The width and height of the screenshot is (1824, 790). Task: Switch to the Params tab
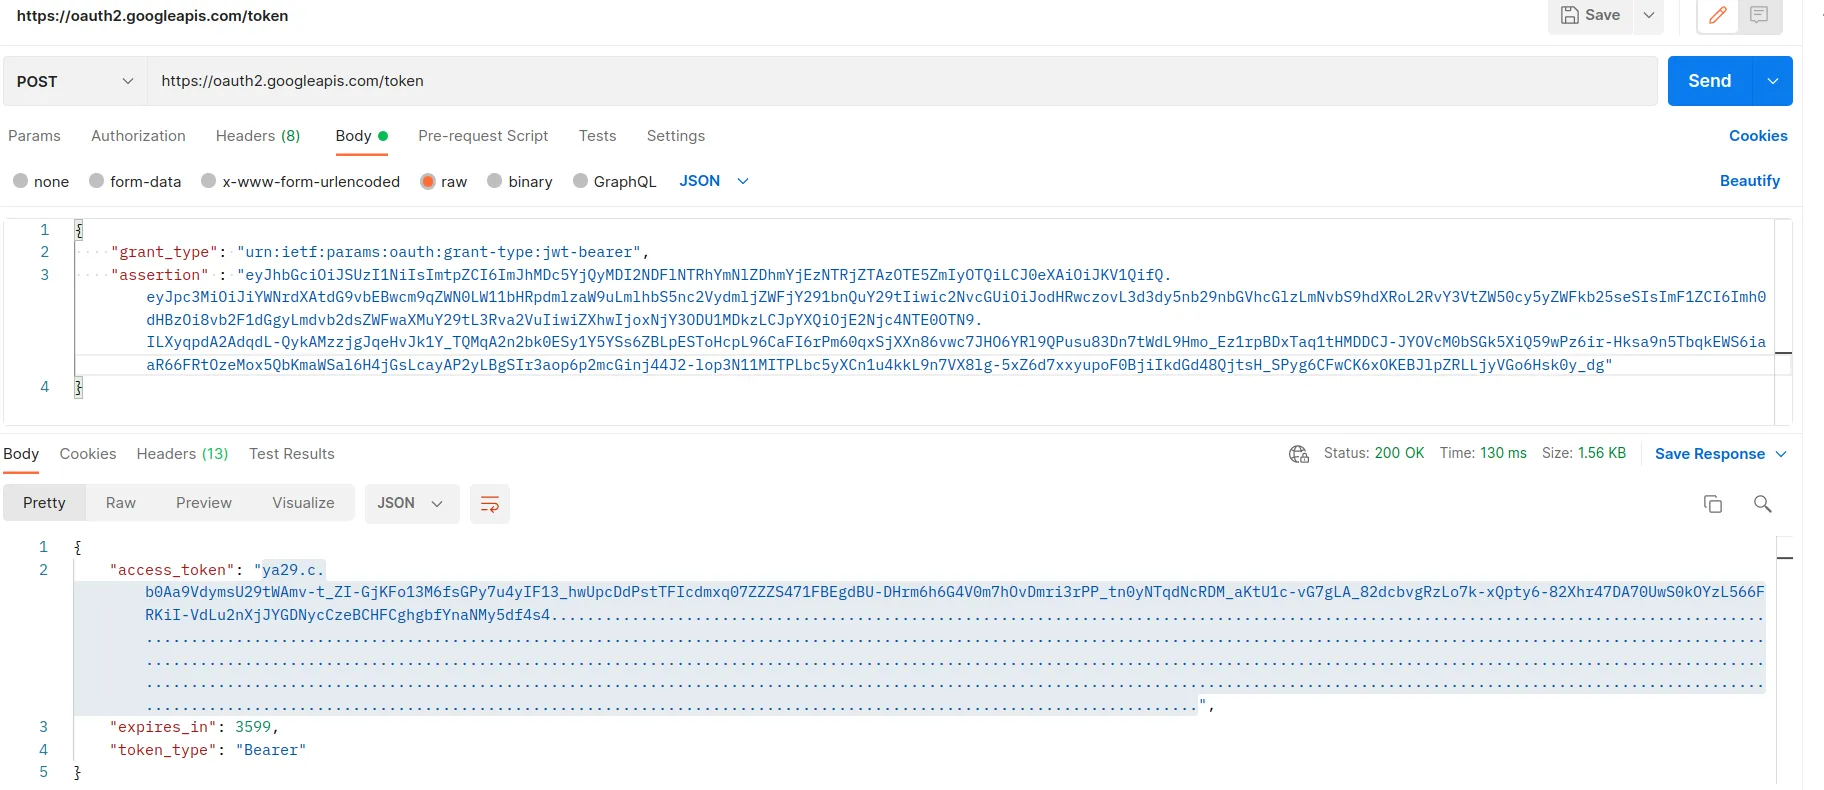point(34,136)
